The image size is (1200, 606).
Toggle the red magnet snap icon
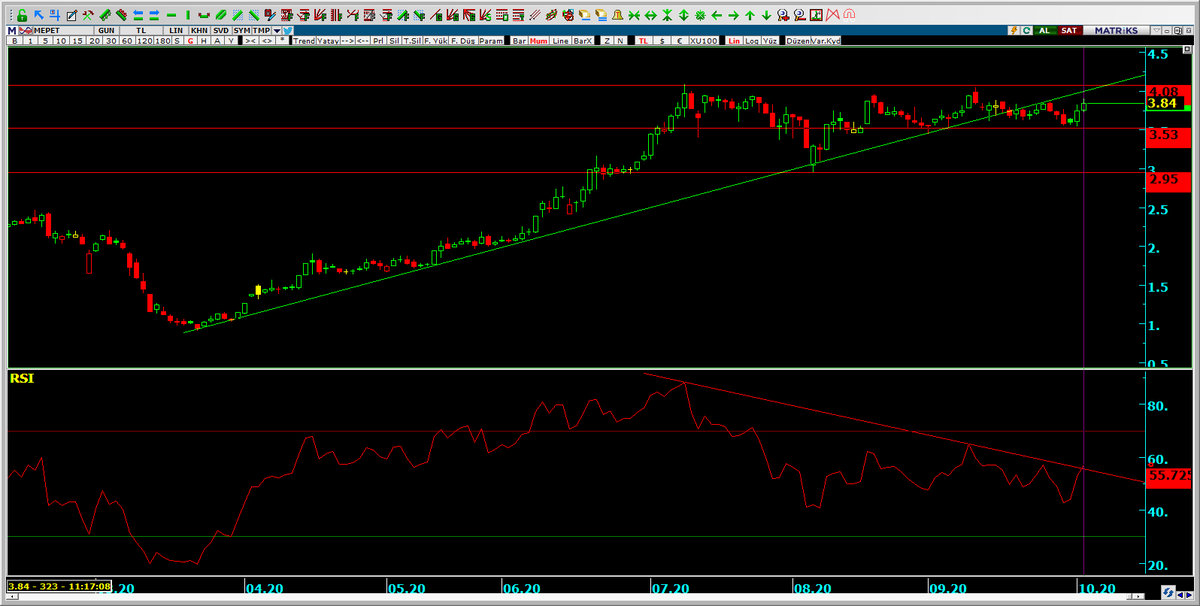click(x=849, y=15)
